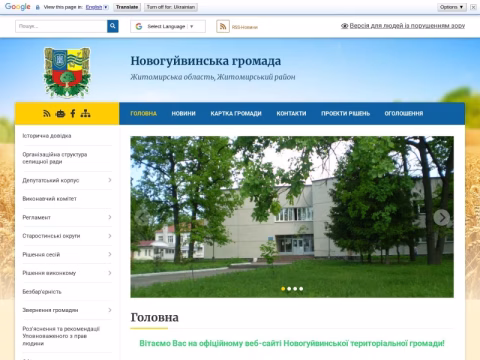Open the Головна navigation tab
This screenshot has height=360, width=480.
tap(144, 114)
